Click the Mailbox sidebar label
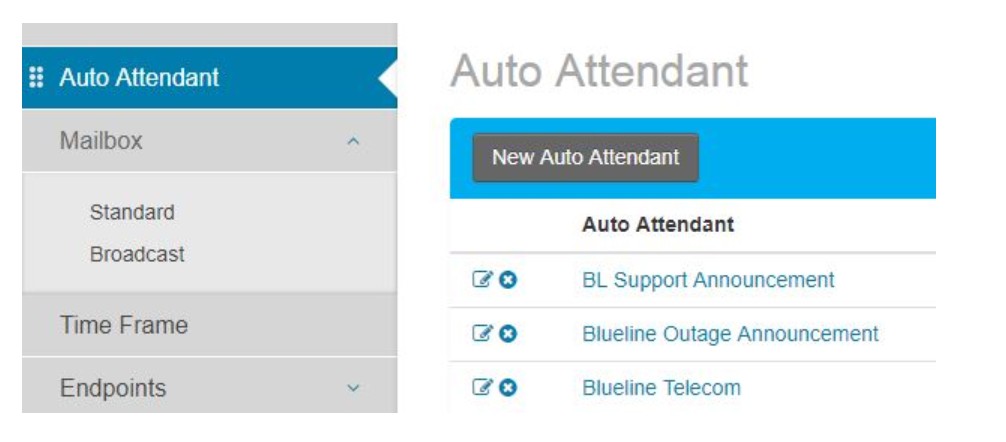This screenshot has width=1006, height=442. pos(101,140)
